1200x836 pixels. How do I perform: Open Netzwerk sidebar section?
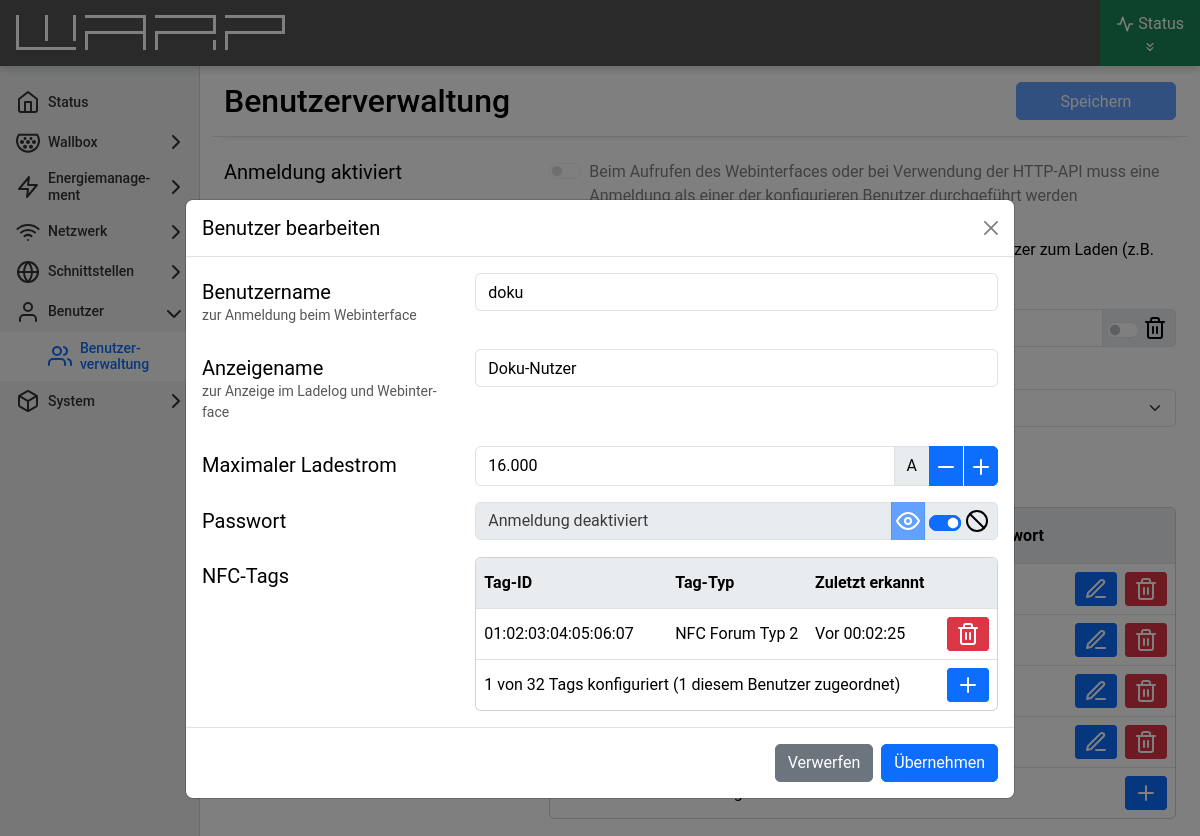100,231
